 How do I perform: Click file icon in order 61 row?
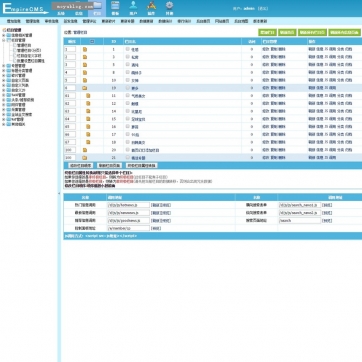88,96
